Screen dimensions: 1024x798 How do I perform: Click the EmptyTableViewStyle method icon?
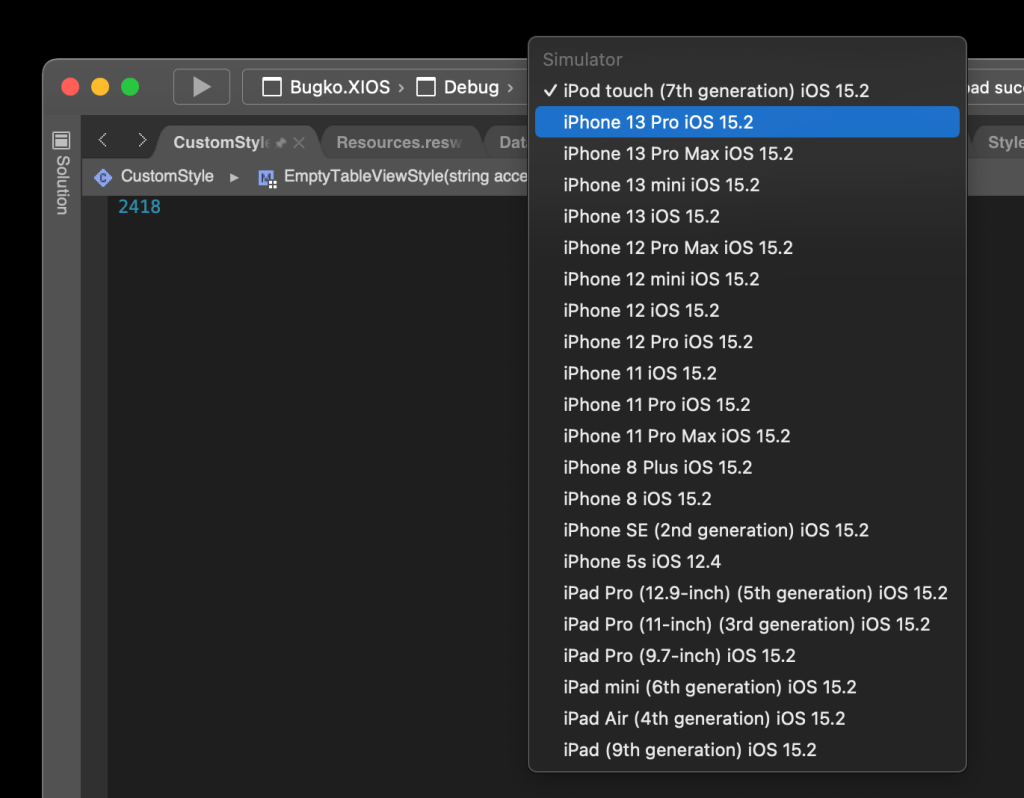(267, 178)
